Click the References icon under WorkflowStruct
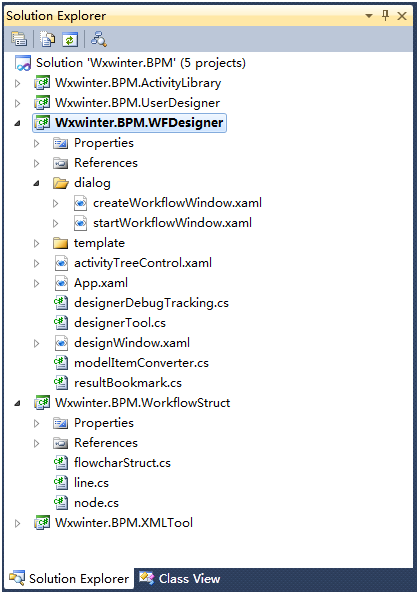This screenshot has height=594, width=419. (x=61, y=443)
